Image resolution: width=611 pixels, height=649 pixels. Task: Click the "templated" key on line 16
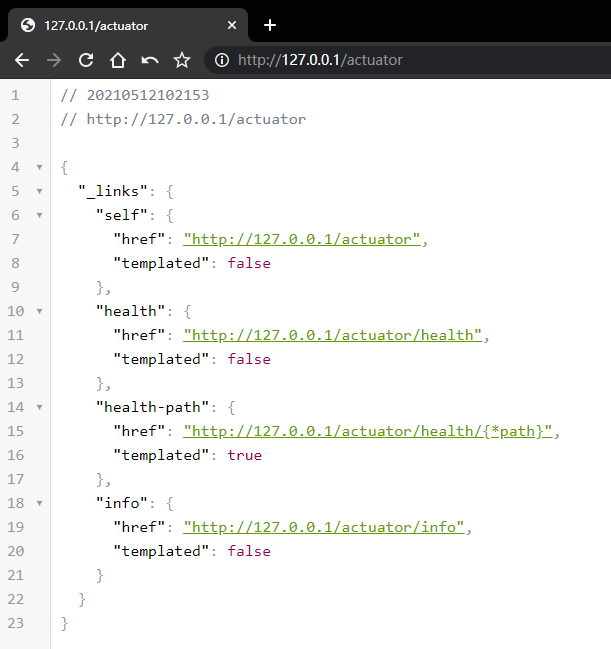[161, 455]
